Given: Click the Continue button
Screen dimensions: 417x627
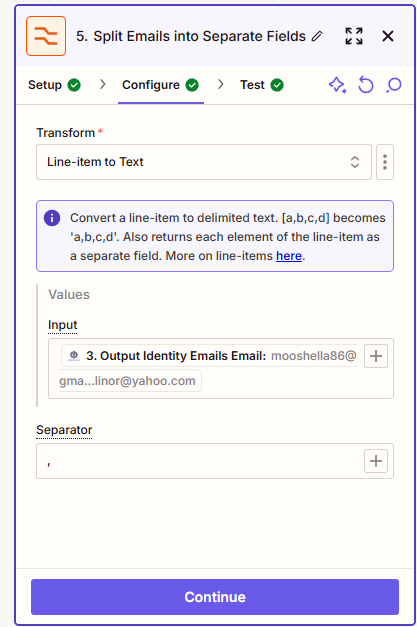Looking at the screenshot, I should (x=215, y=597).
